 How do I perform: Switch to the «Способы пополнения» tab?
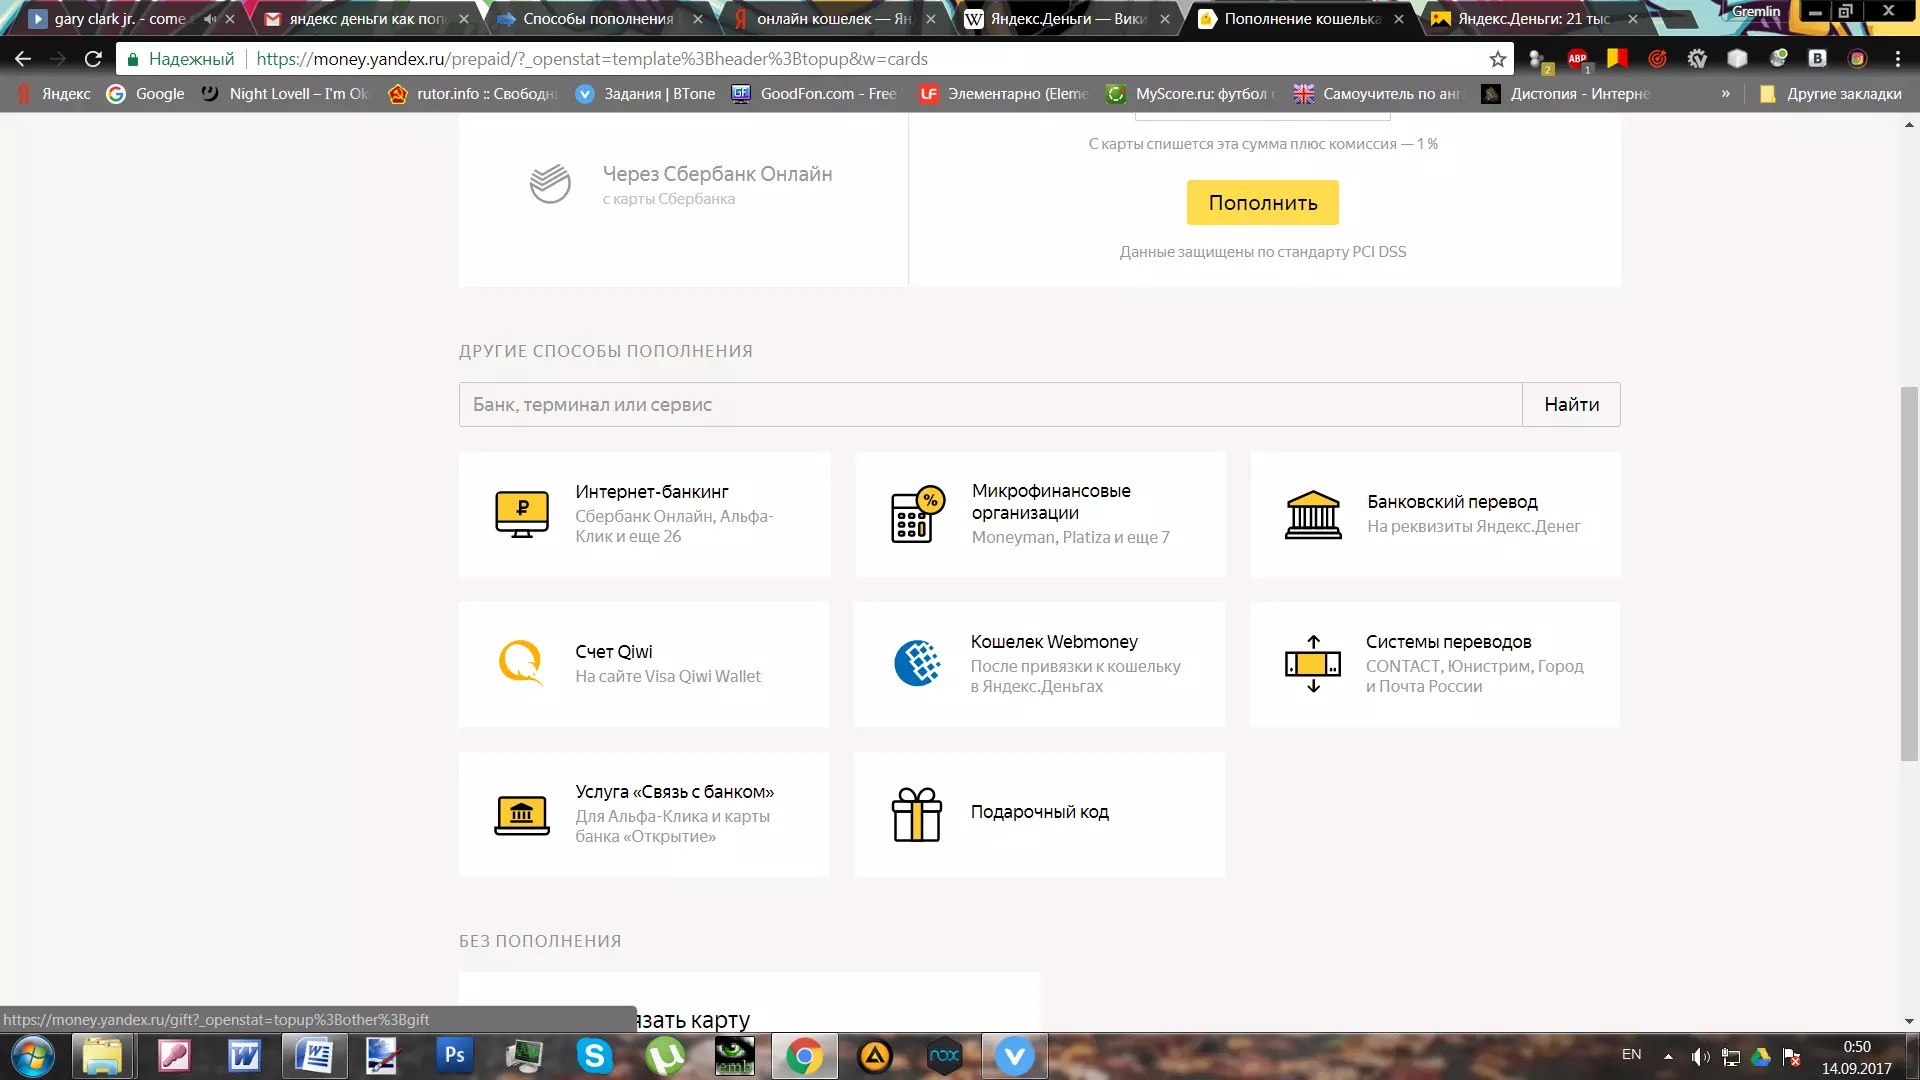point(598,18)
